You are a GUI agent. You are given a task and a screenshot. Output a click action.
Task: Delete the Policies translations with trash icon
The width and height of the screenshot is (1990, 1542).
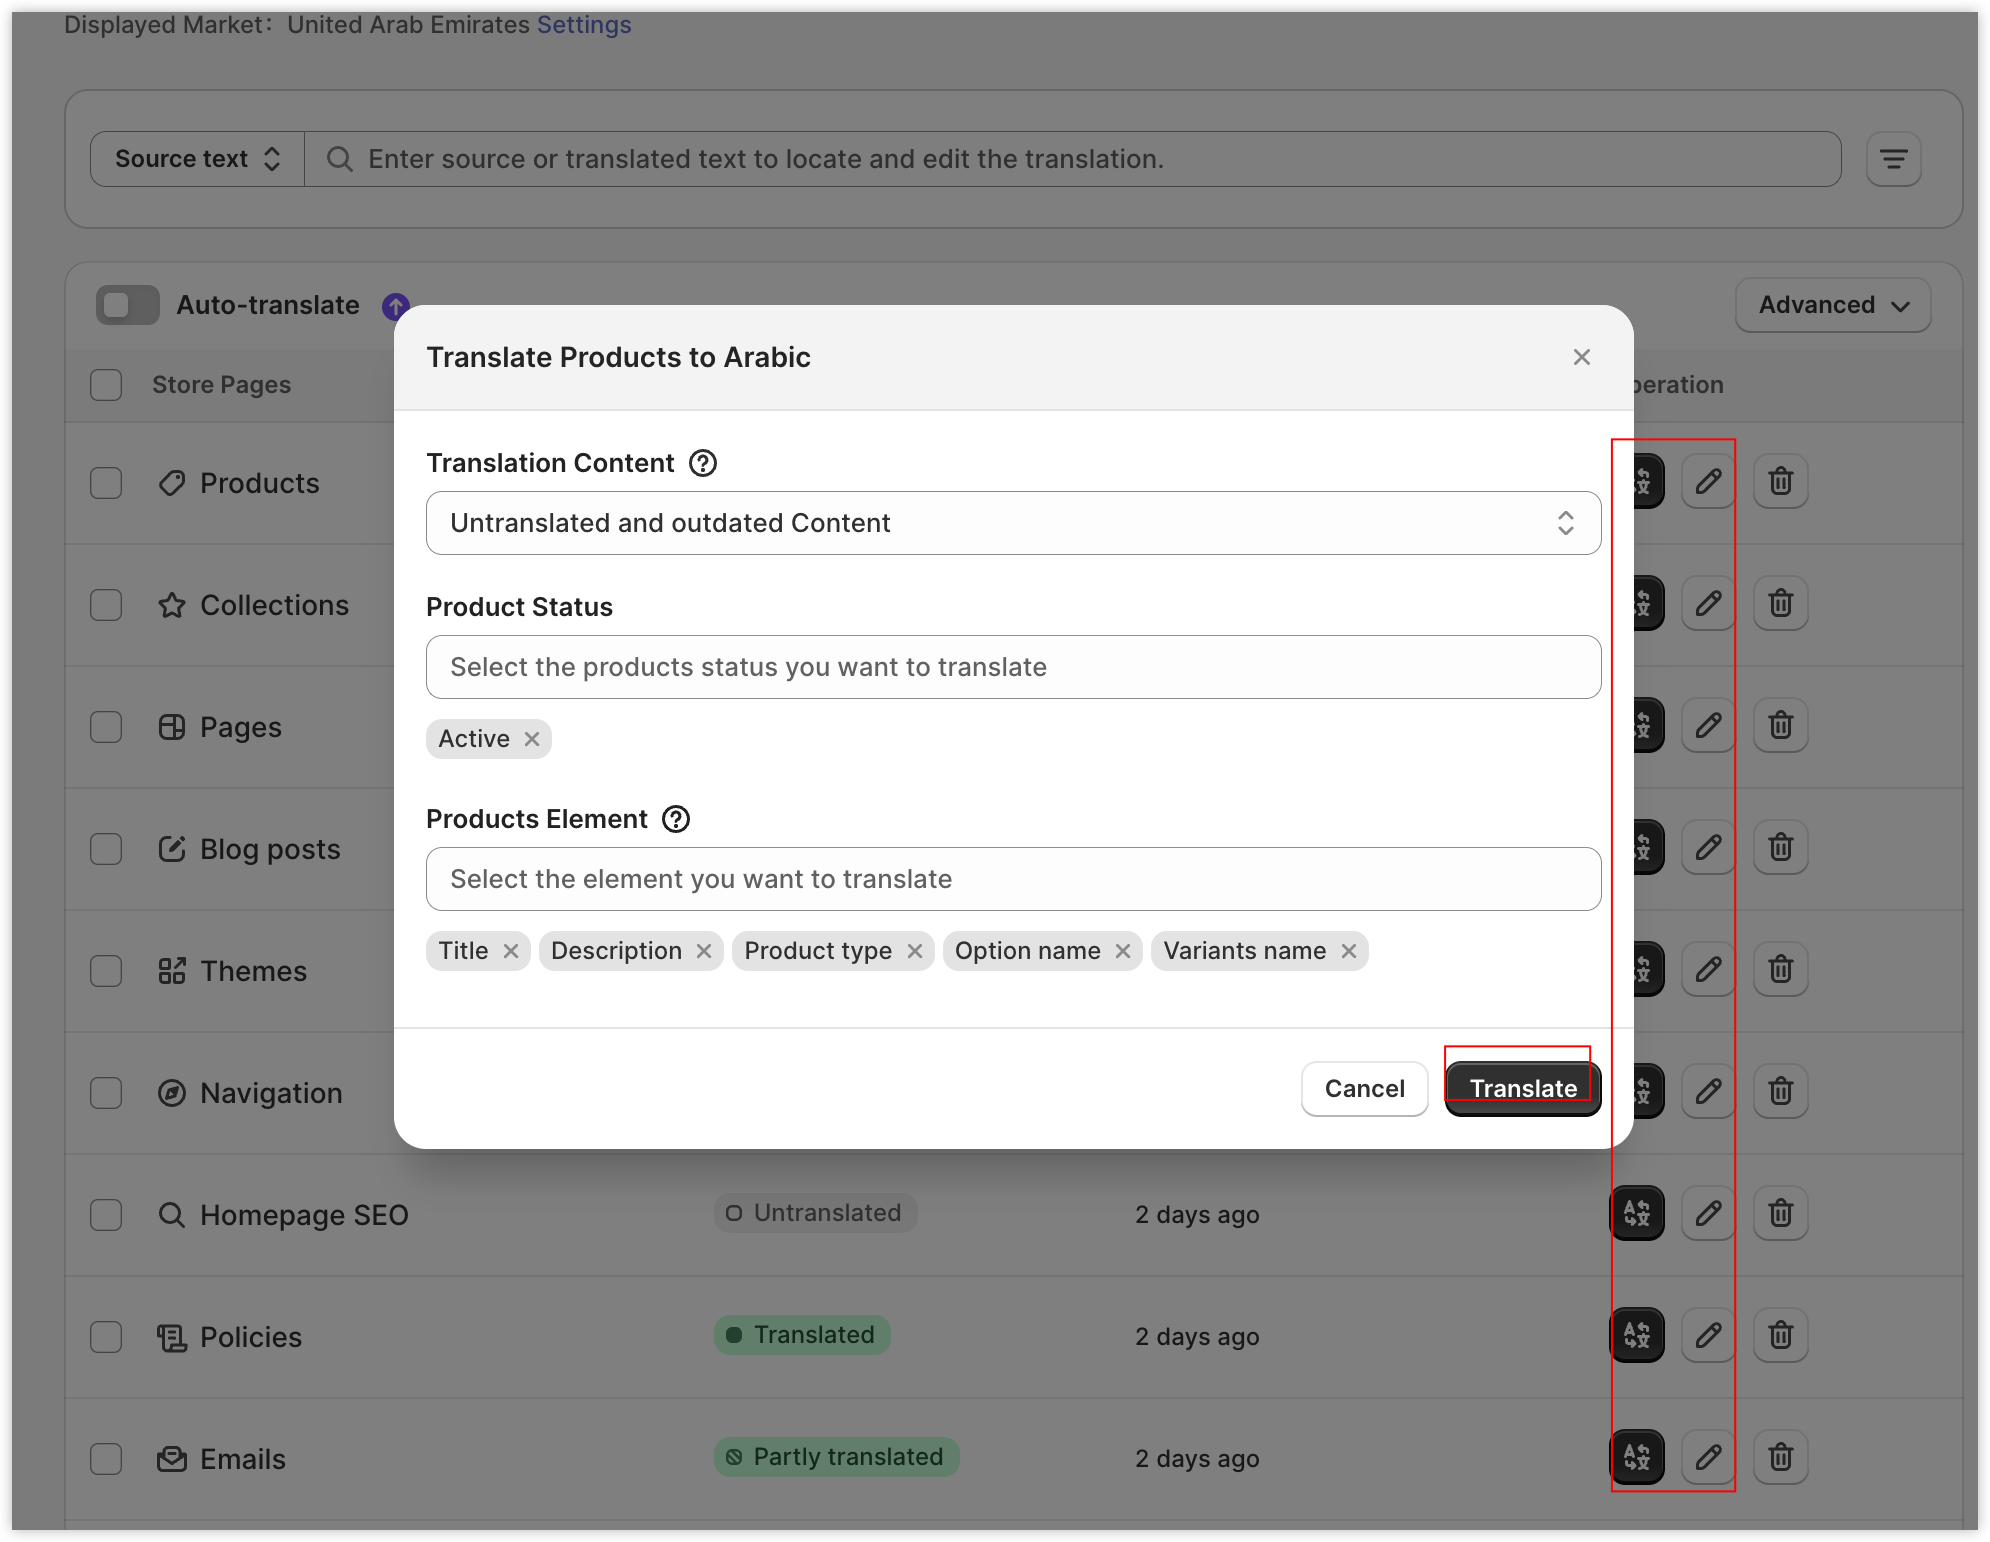(1780, 1335)
